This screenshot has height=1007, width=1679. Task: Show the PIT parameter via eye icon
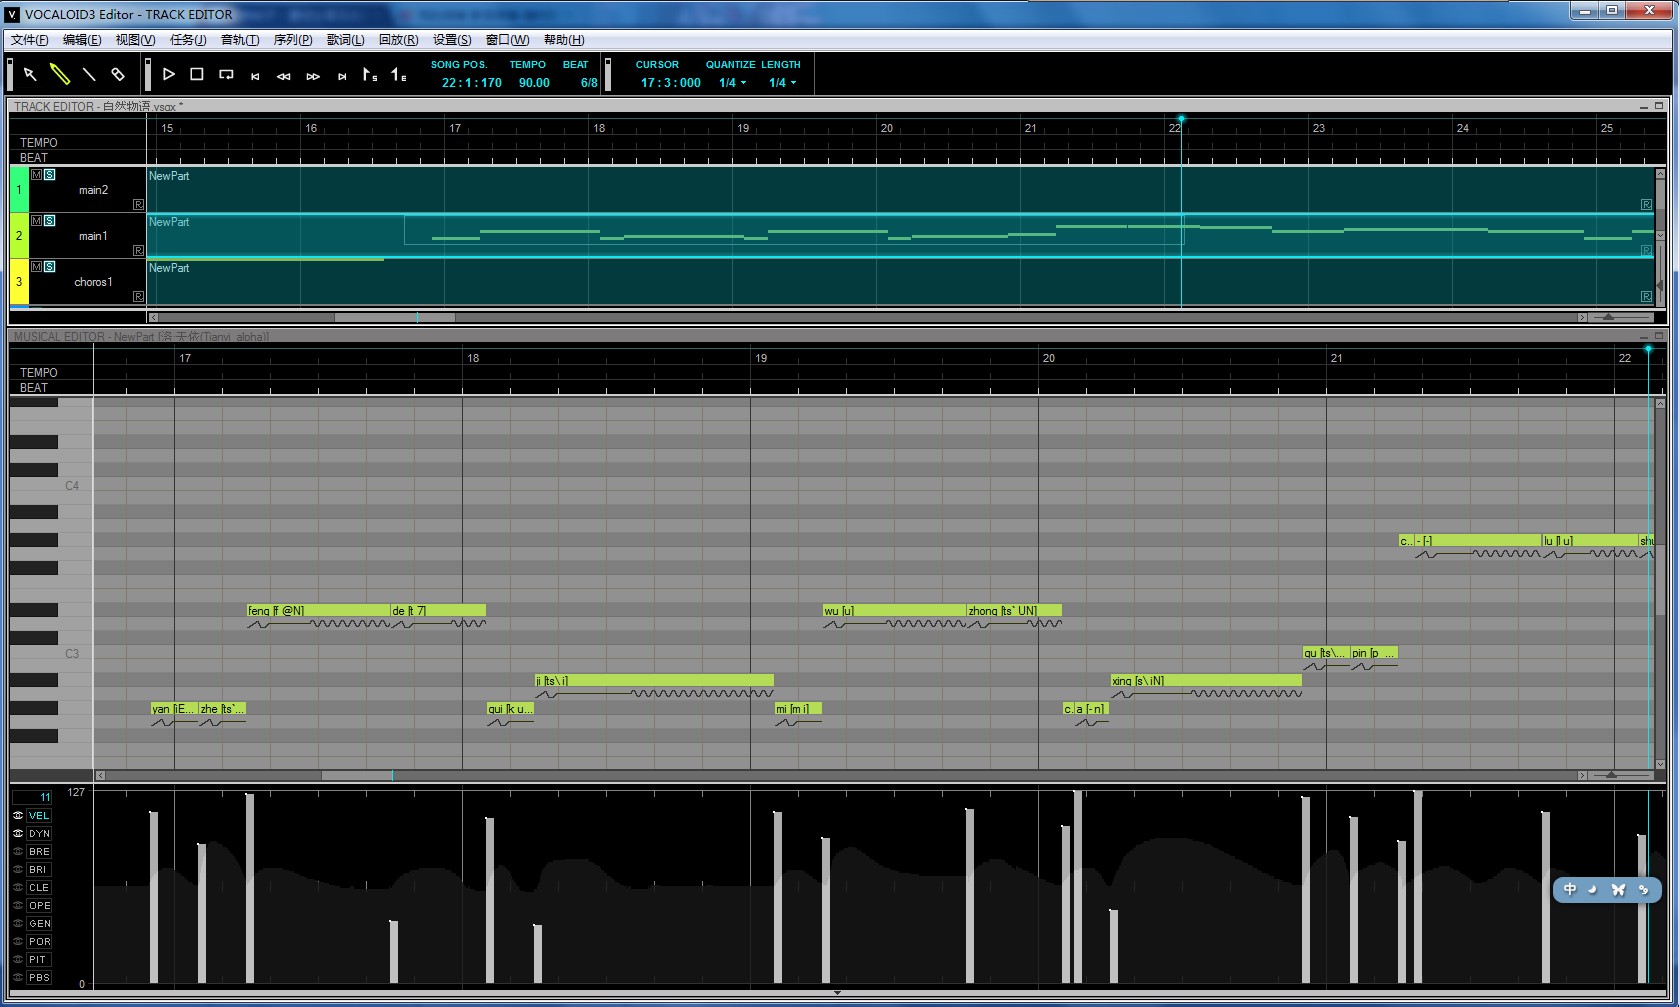(18, 959)
